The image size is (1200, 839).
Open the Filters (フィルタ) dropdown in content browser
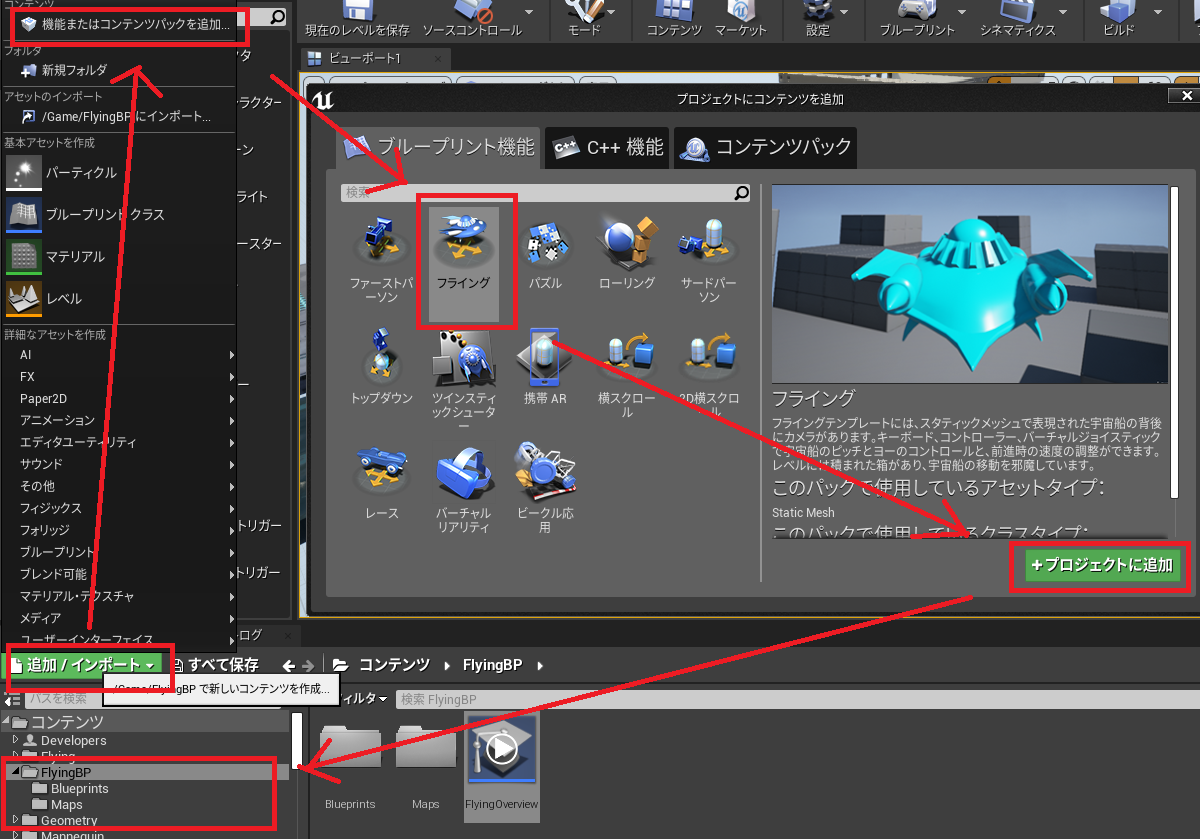click(362, 698)
